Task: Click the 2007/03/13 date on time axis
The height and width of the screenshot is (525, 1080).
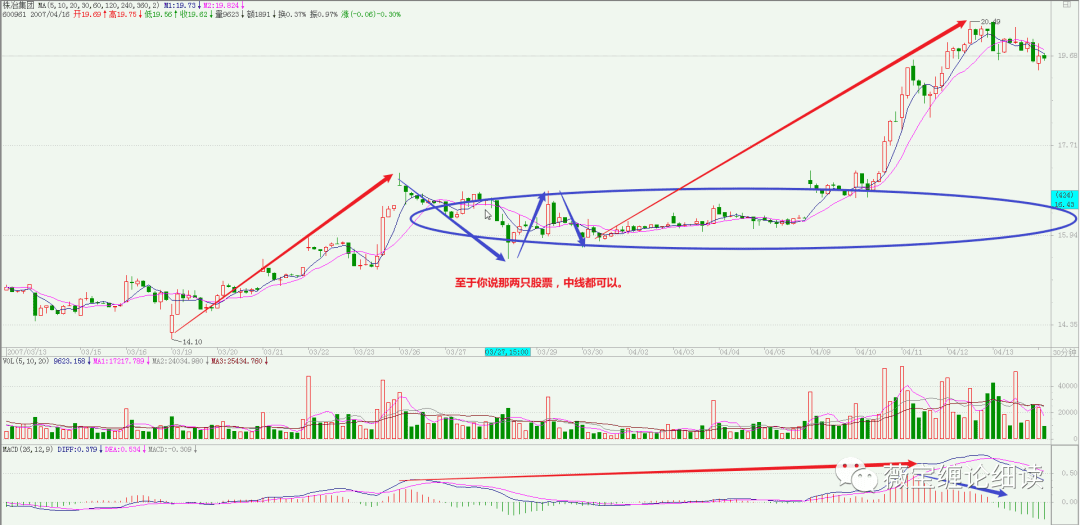Action: (x=27, y=351)
